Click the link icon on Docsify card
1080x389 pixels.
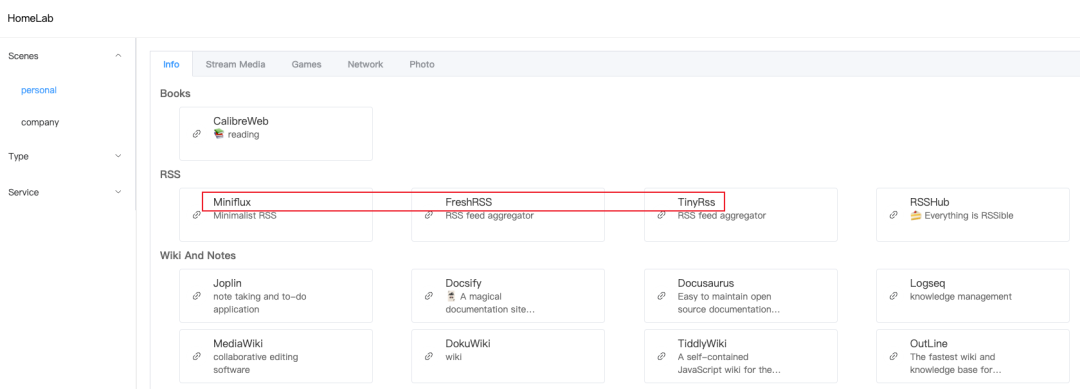tap(428, 296)
